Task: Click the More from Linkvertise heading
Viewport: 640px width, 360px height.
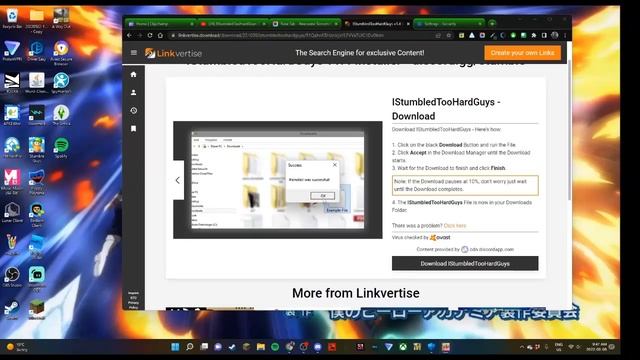Action: (356, 293)
